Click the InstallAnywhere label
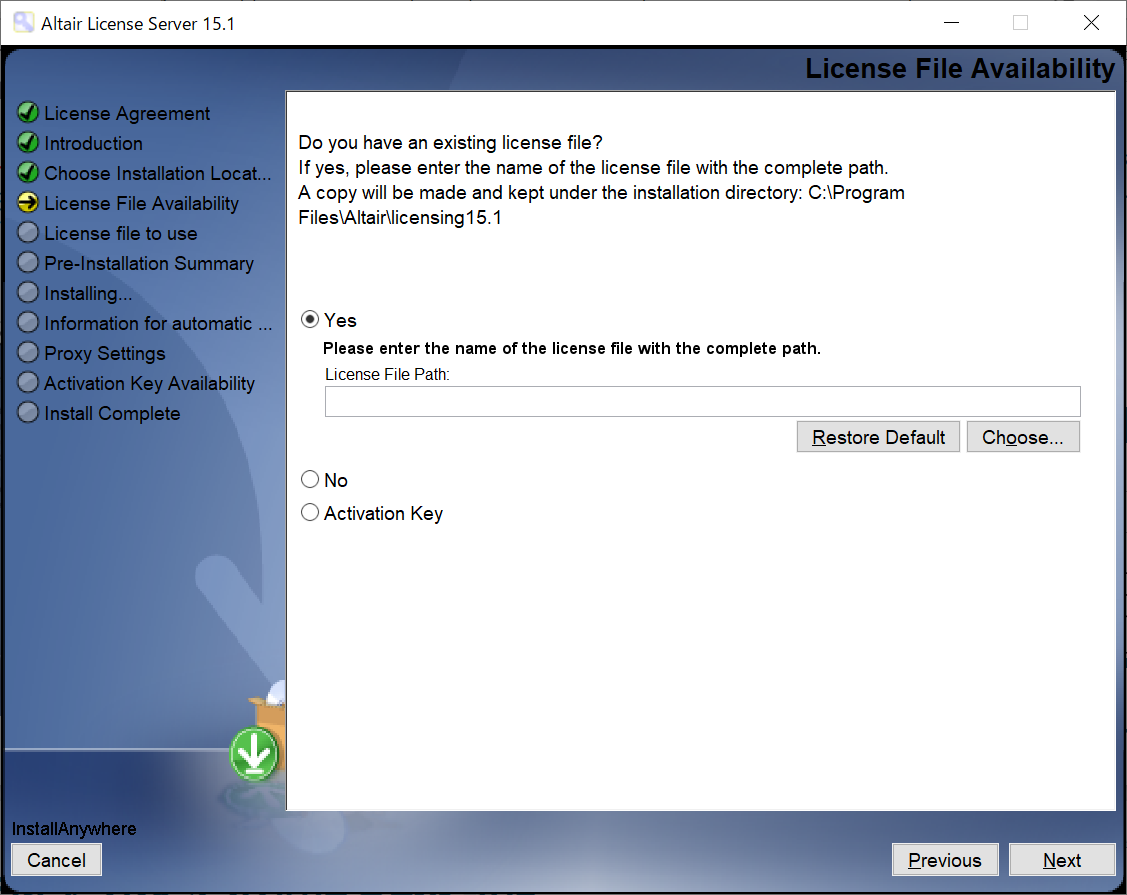This screenshot has height=895, width=1127. tap(74, 829)
